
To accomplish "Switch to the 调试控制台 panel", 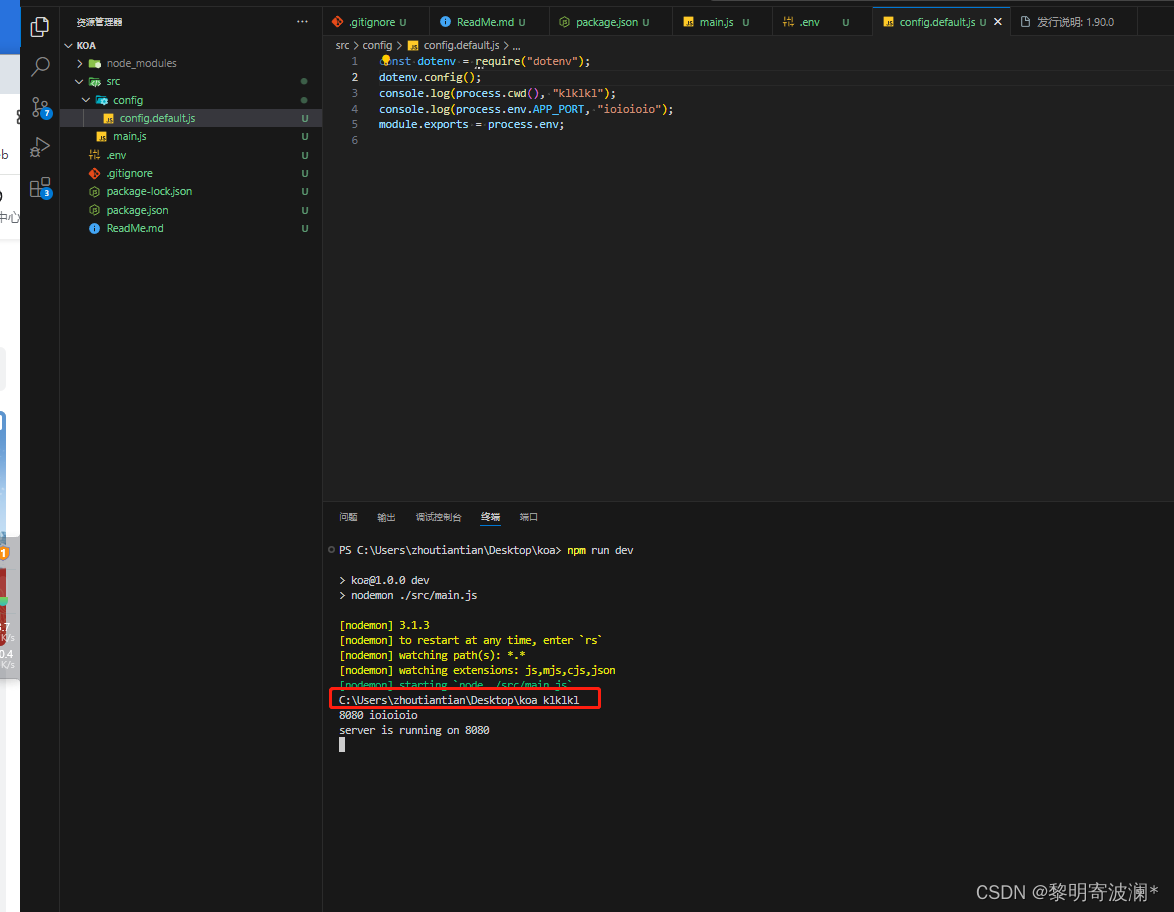I will pyautogui.click(x=438, y=517).
